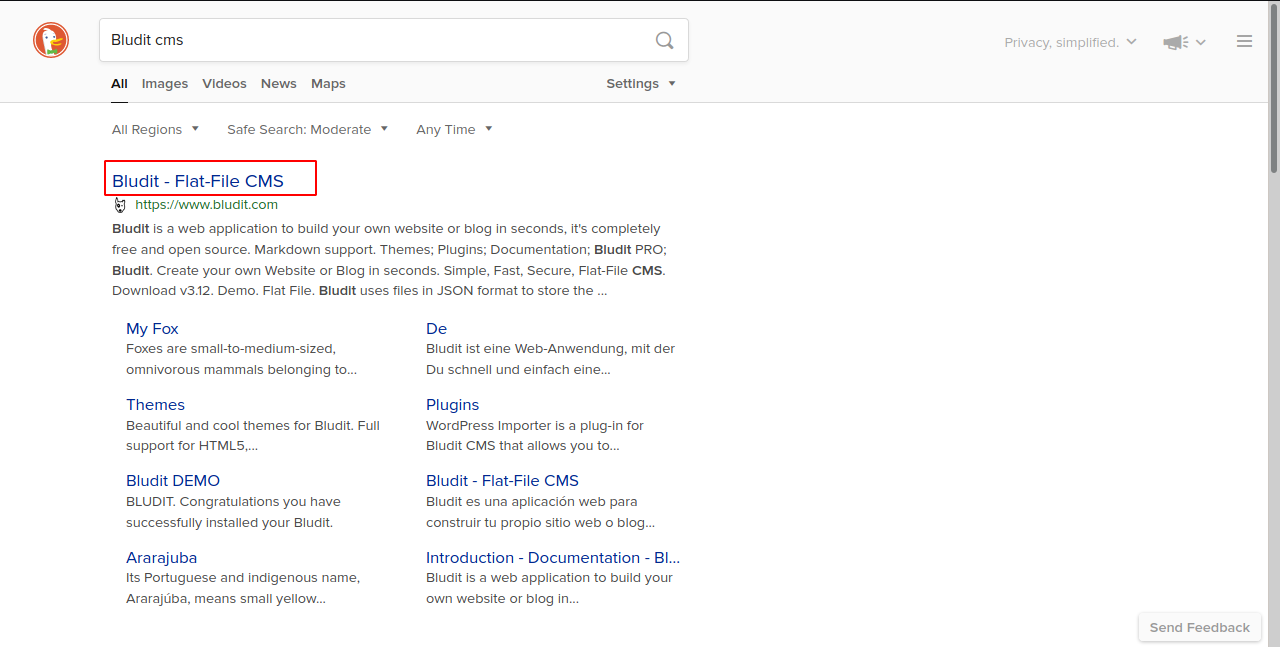Open the sitelink titled Bludit - Flat-File CMS
Viewport: 1280px width, 647px height.
pos(502,481)
